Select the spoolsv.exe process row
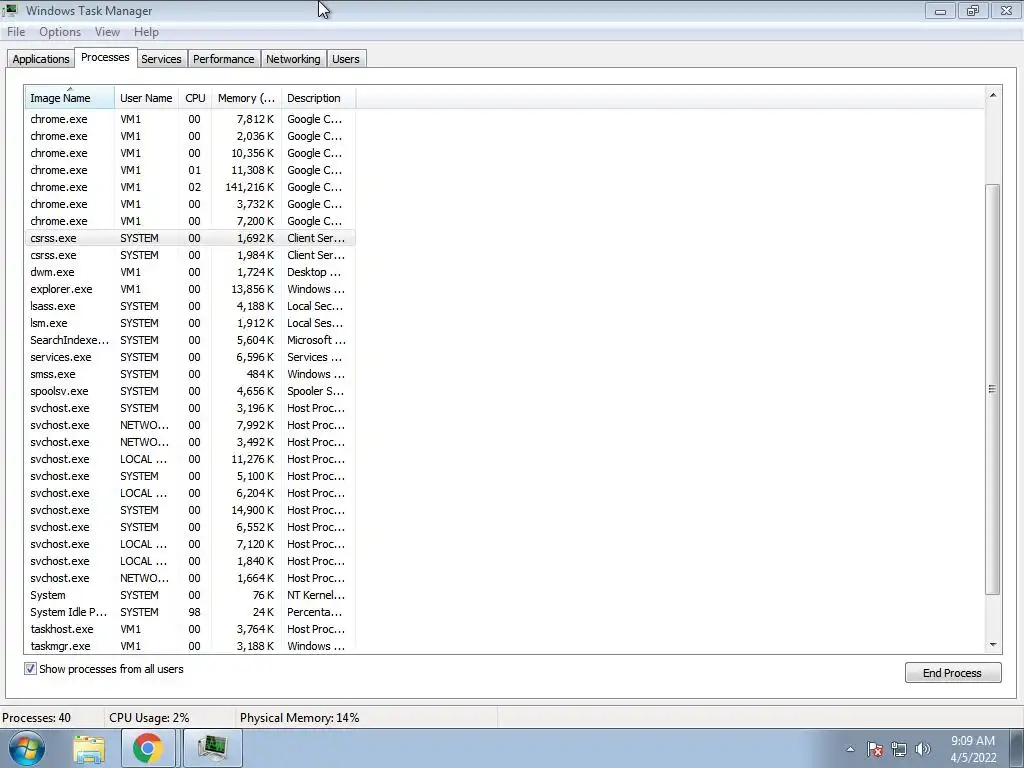The width and height of the screenshot is (1024, 768). click(x=190, y=391)
